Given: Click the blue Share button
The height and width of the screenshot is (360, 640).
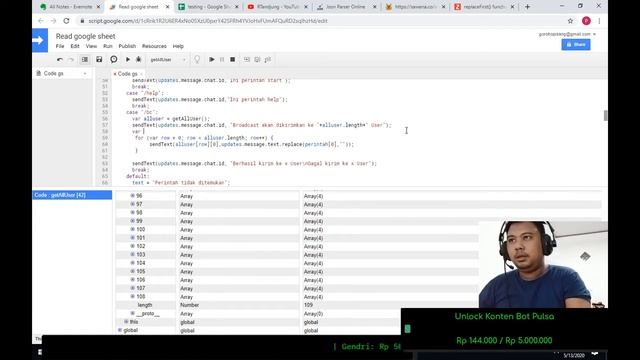Looking at the screenshot, I should pyautogui.click(x=576, y=44).
